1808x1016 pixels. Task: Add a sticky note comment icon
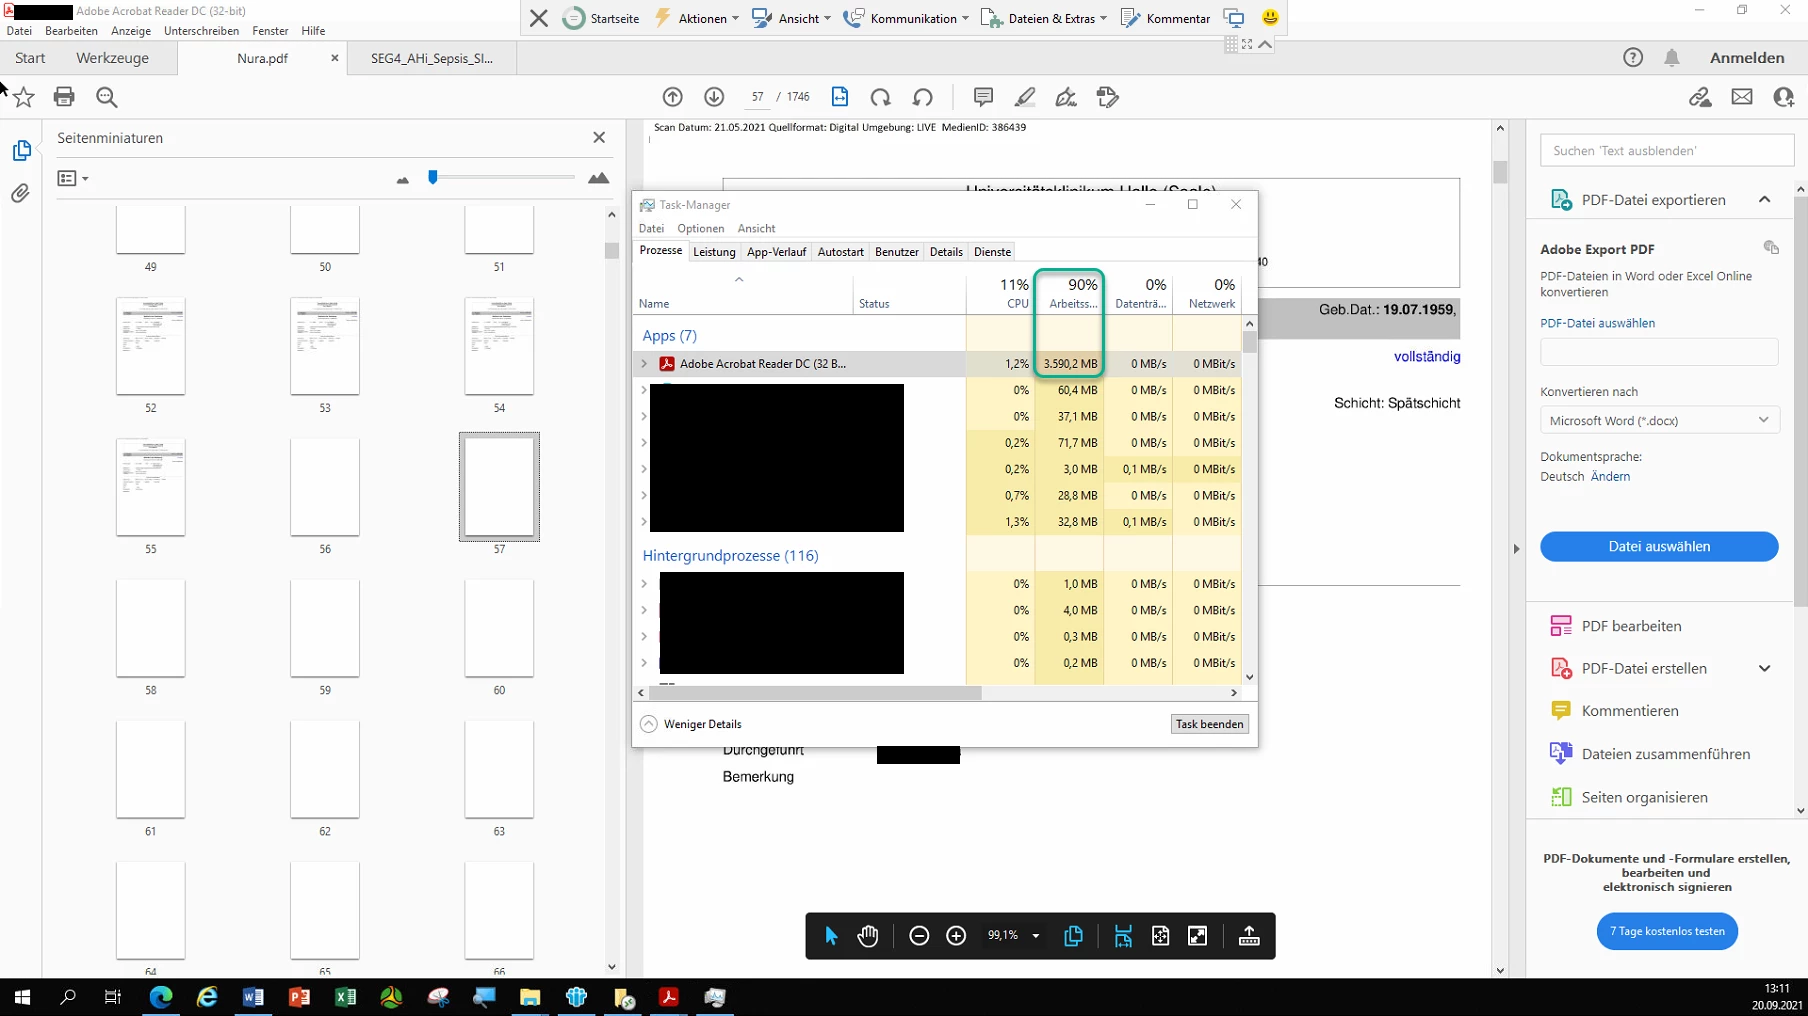point(983,97)
